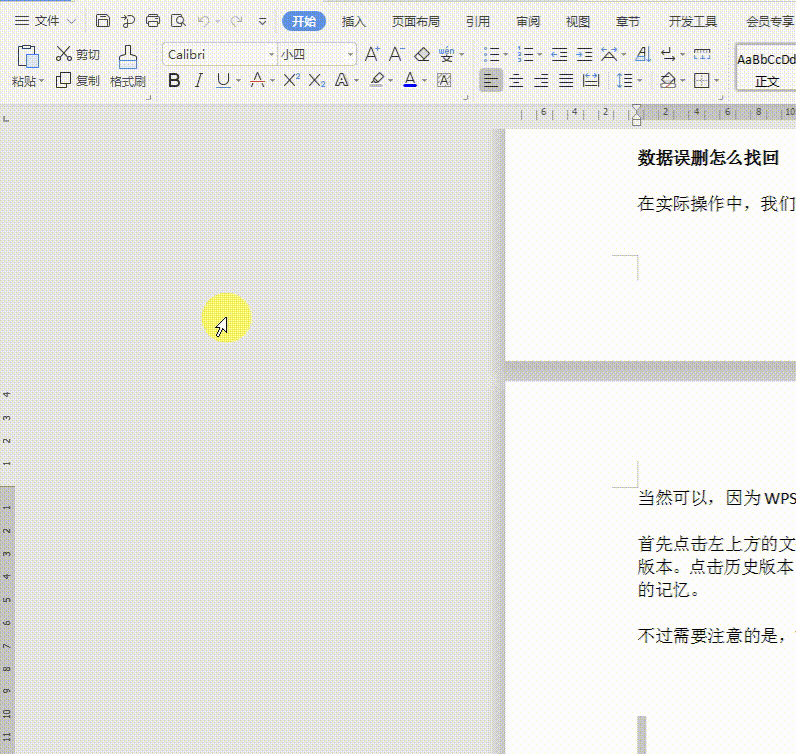Click the 复制 copy button
The width and height of the screenshot is (796, 754).
coord(78,80)
